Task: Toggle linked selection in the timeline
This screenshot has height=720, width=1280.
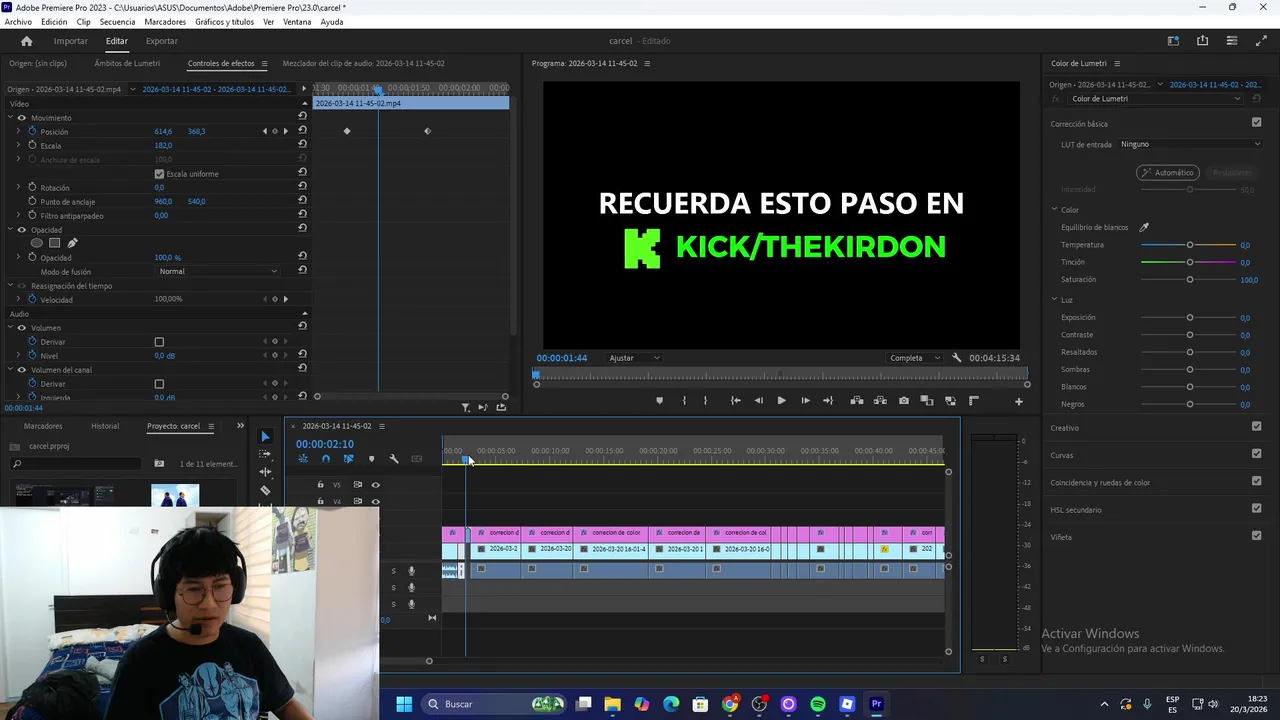Action: point(348,459)
